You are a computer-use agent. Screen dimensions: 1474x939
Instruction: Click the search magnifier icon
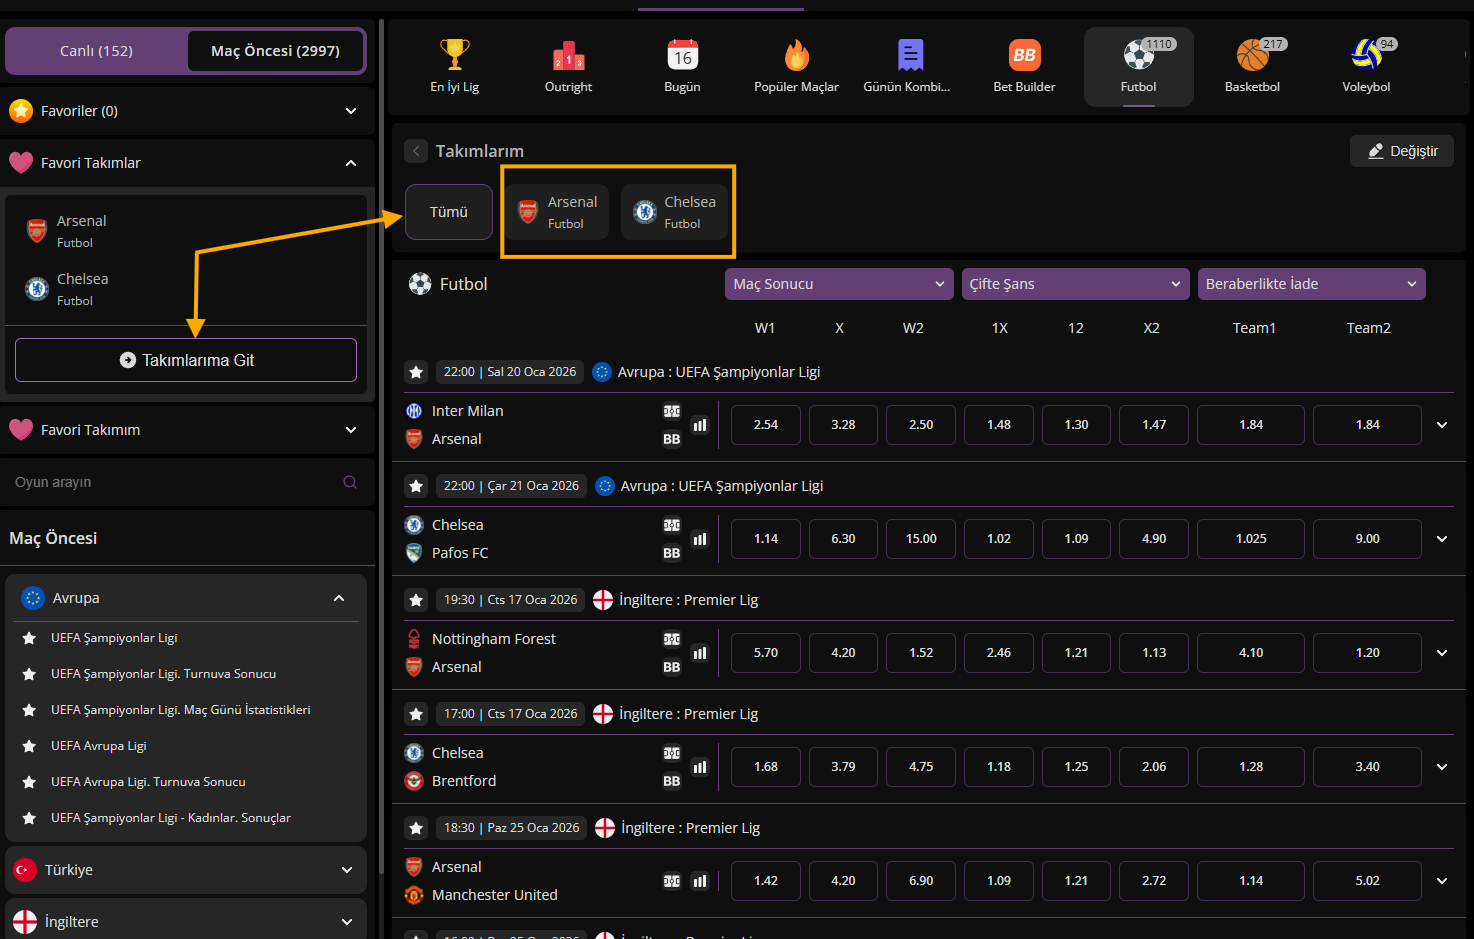coord(350,482)
